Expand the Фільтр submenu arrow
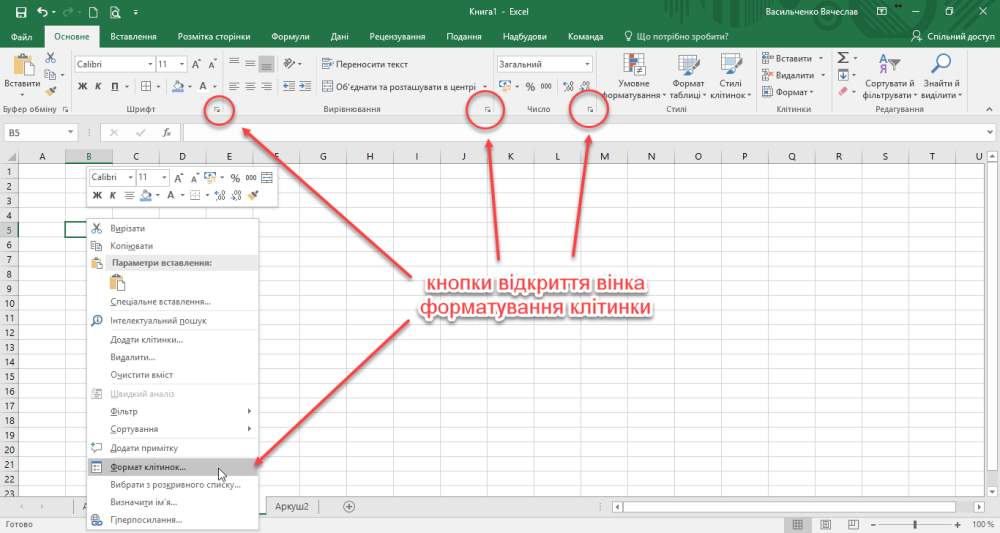Screen dimensions: 1000x533 click(x=249, y=411)
